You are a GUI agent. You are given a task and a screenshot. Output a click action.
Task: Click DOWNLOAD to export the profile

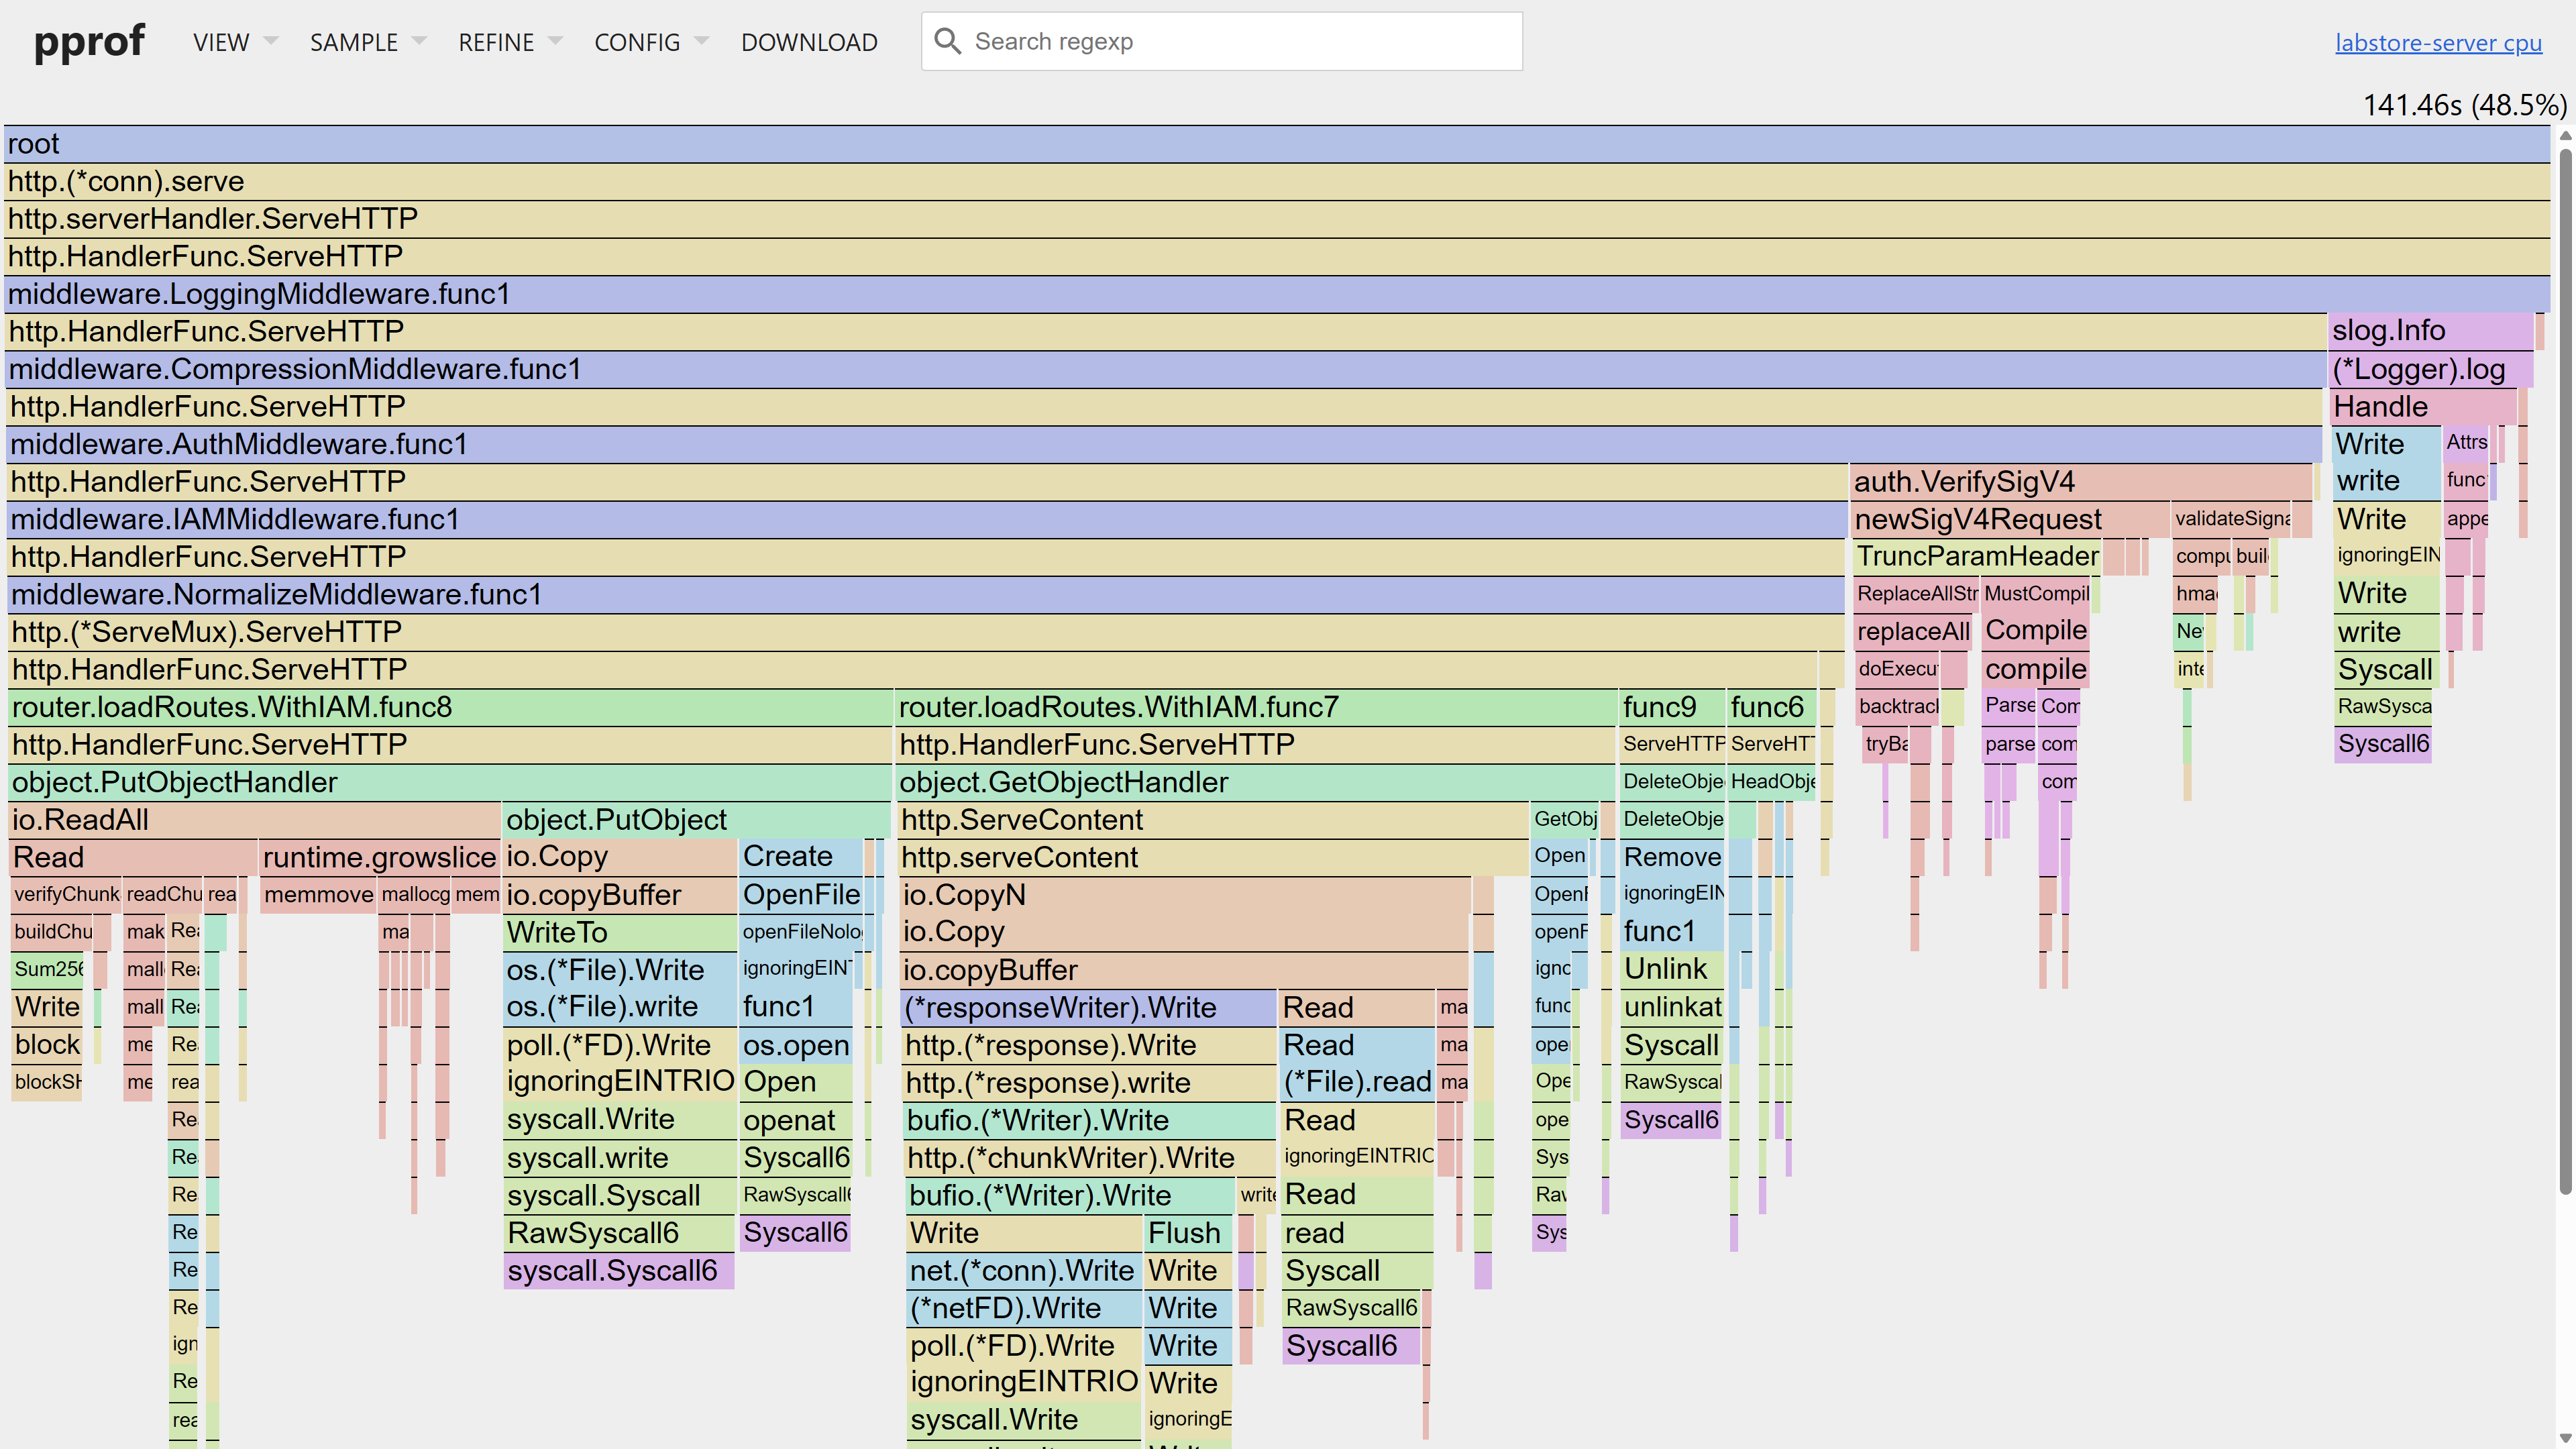(809, 42)
